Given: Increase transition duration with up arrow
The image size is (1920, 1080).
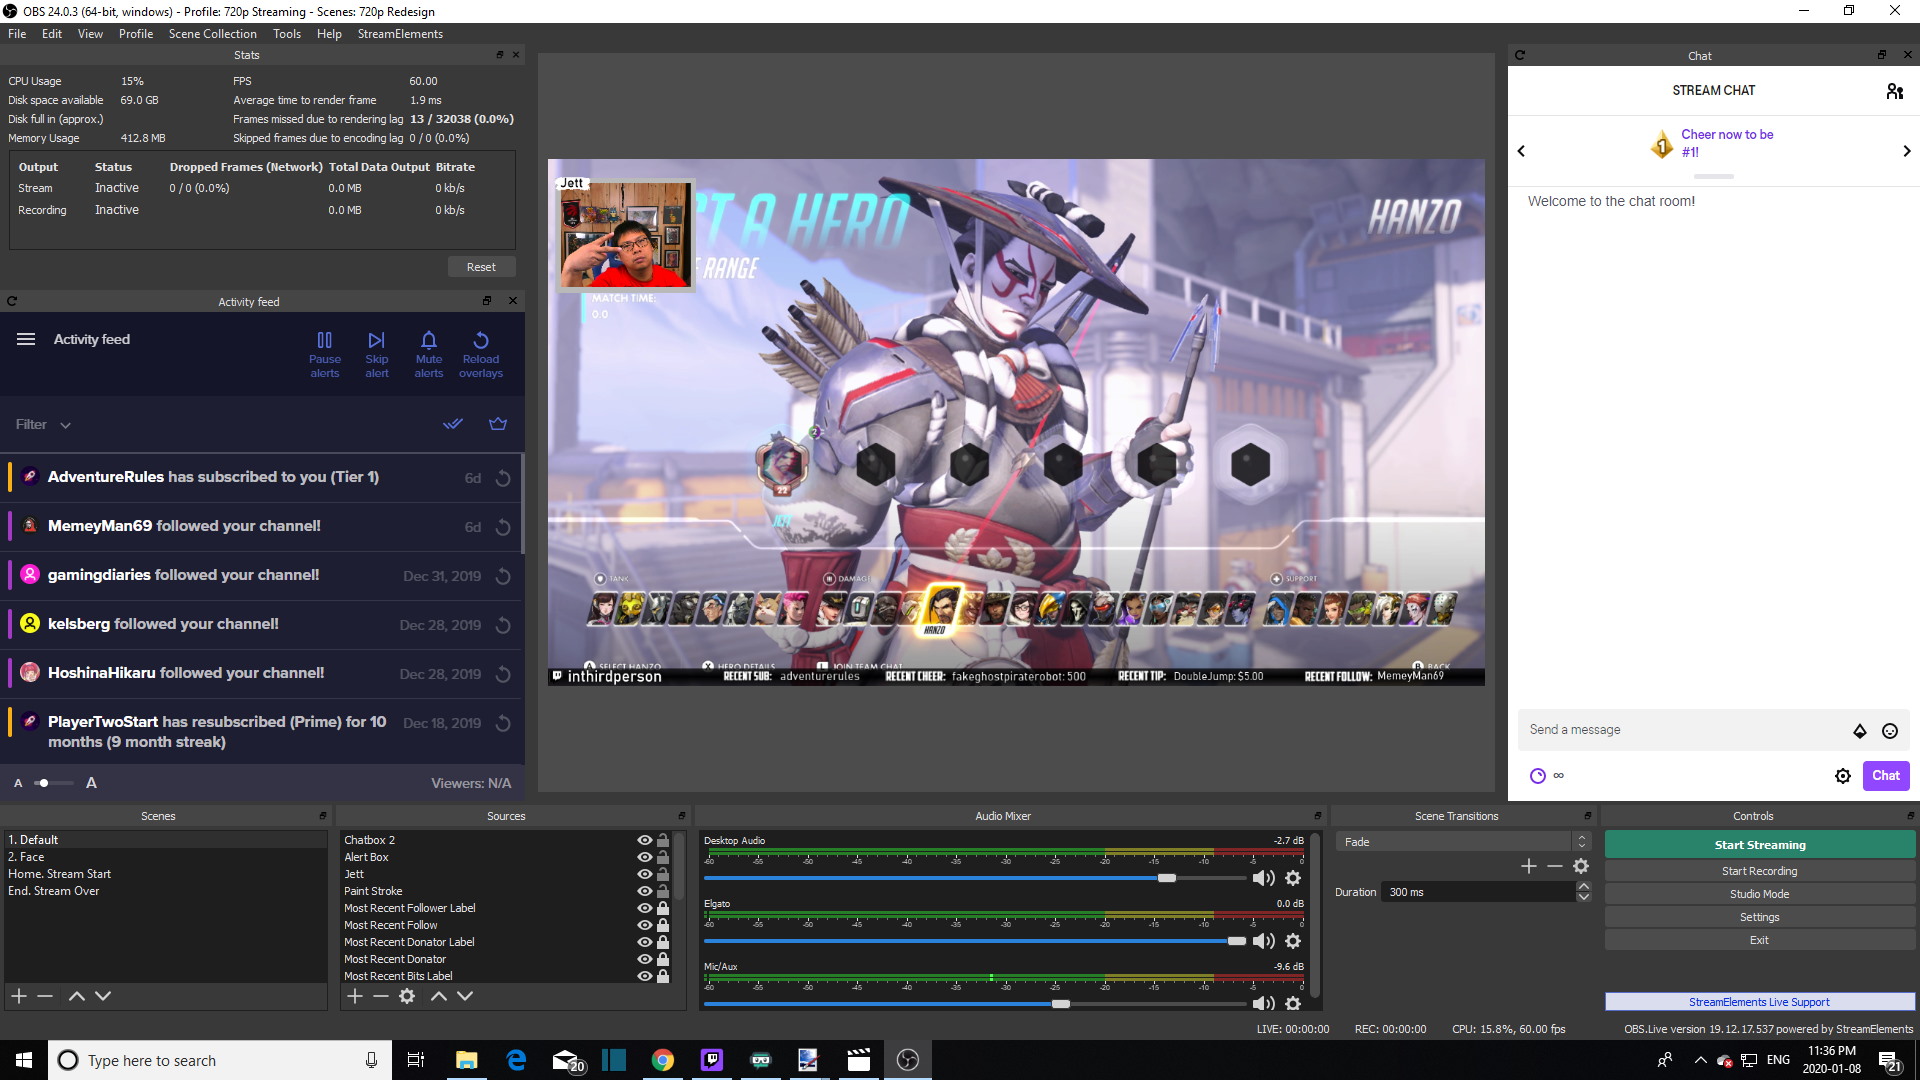Looking at the screenshot, I should (x=1583, y=886).
